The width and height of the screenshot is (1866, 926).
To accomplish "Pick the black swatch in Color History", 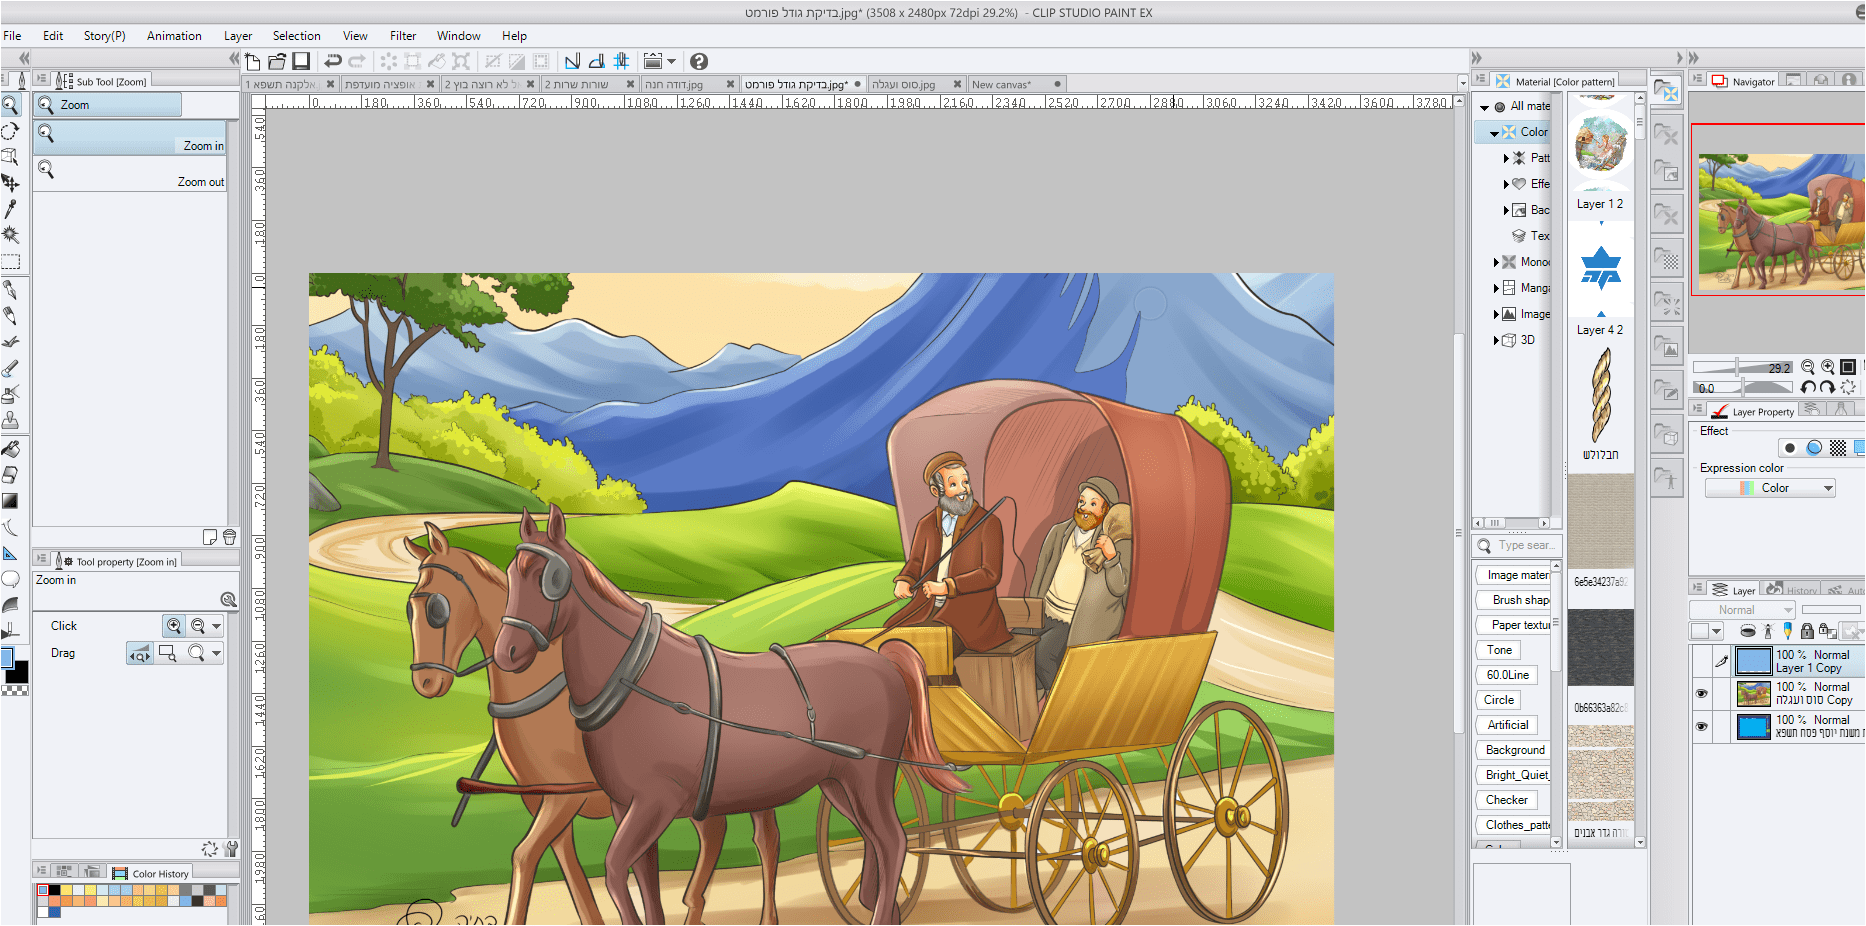I will pos(55,889).
